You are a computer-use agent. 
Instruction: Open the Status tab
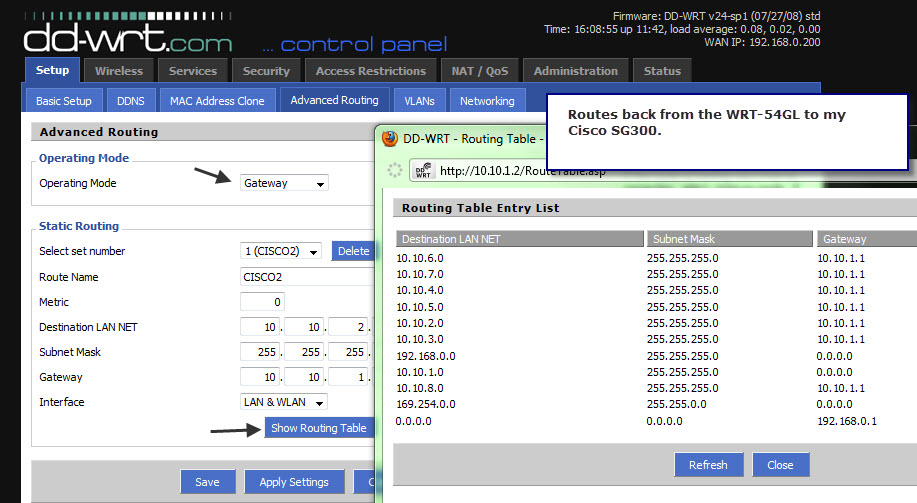[662, 71]
